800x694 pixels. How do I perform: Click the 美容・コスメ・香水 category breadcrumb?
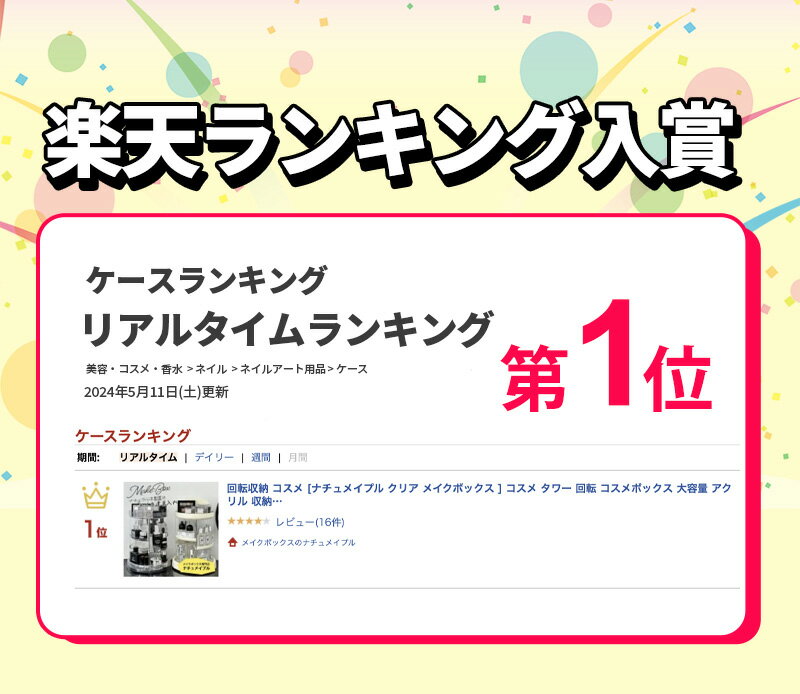[134, 369]
